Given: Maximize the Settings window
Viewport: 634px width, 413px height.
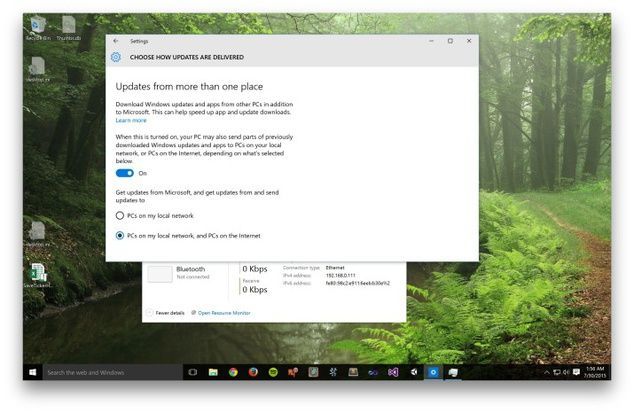Looking at the screenshot, I should click(450, 41).
